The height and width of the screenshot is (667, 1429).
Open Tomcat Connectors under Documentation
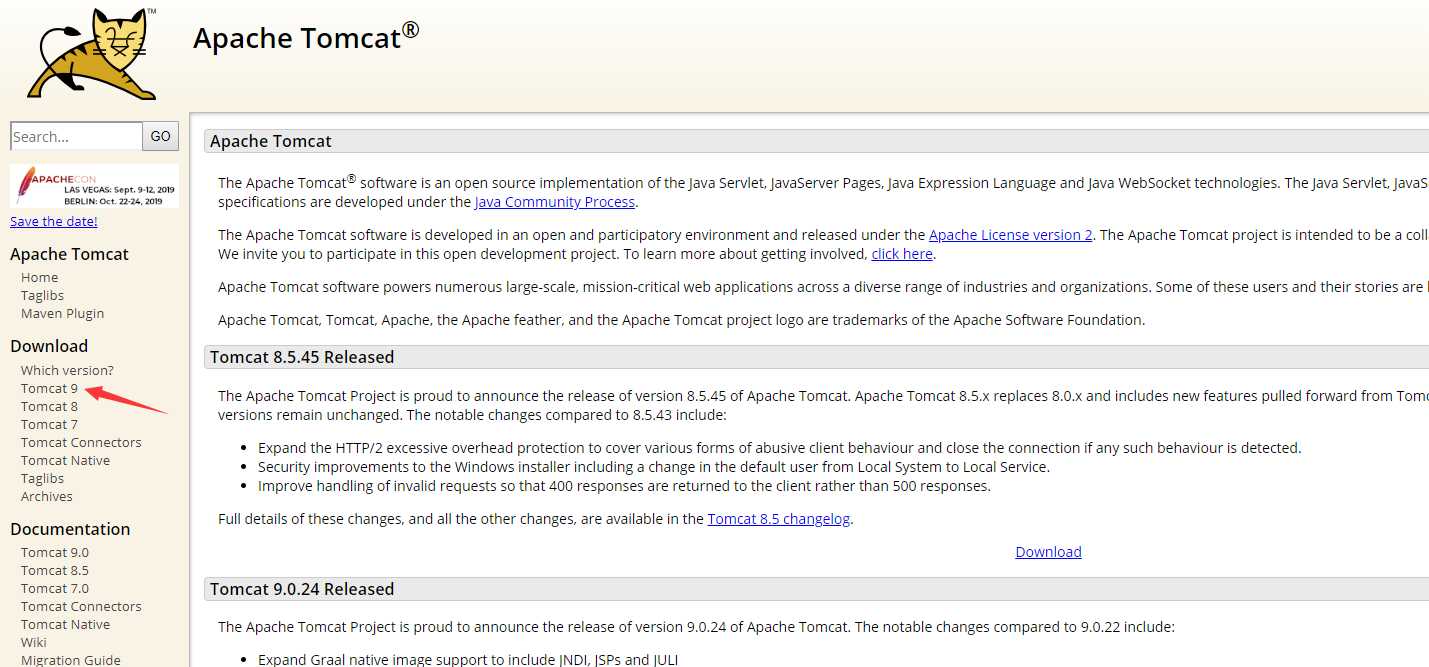coord(81,606)
